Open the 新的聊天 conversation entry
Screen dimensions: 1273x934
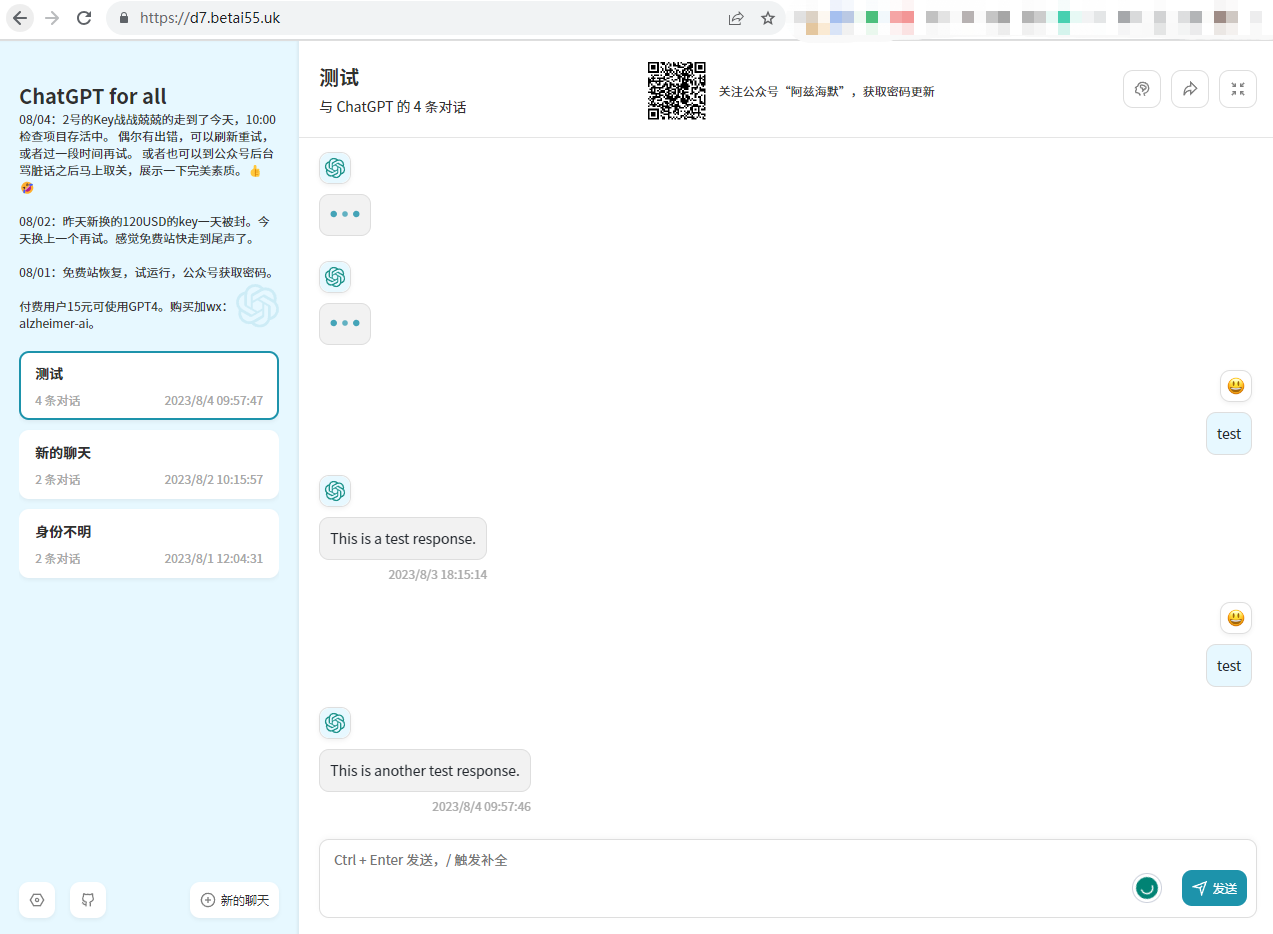pos(148,465)
